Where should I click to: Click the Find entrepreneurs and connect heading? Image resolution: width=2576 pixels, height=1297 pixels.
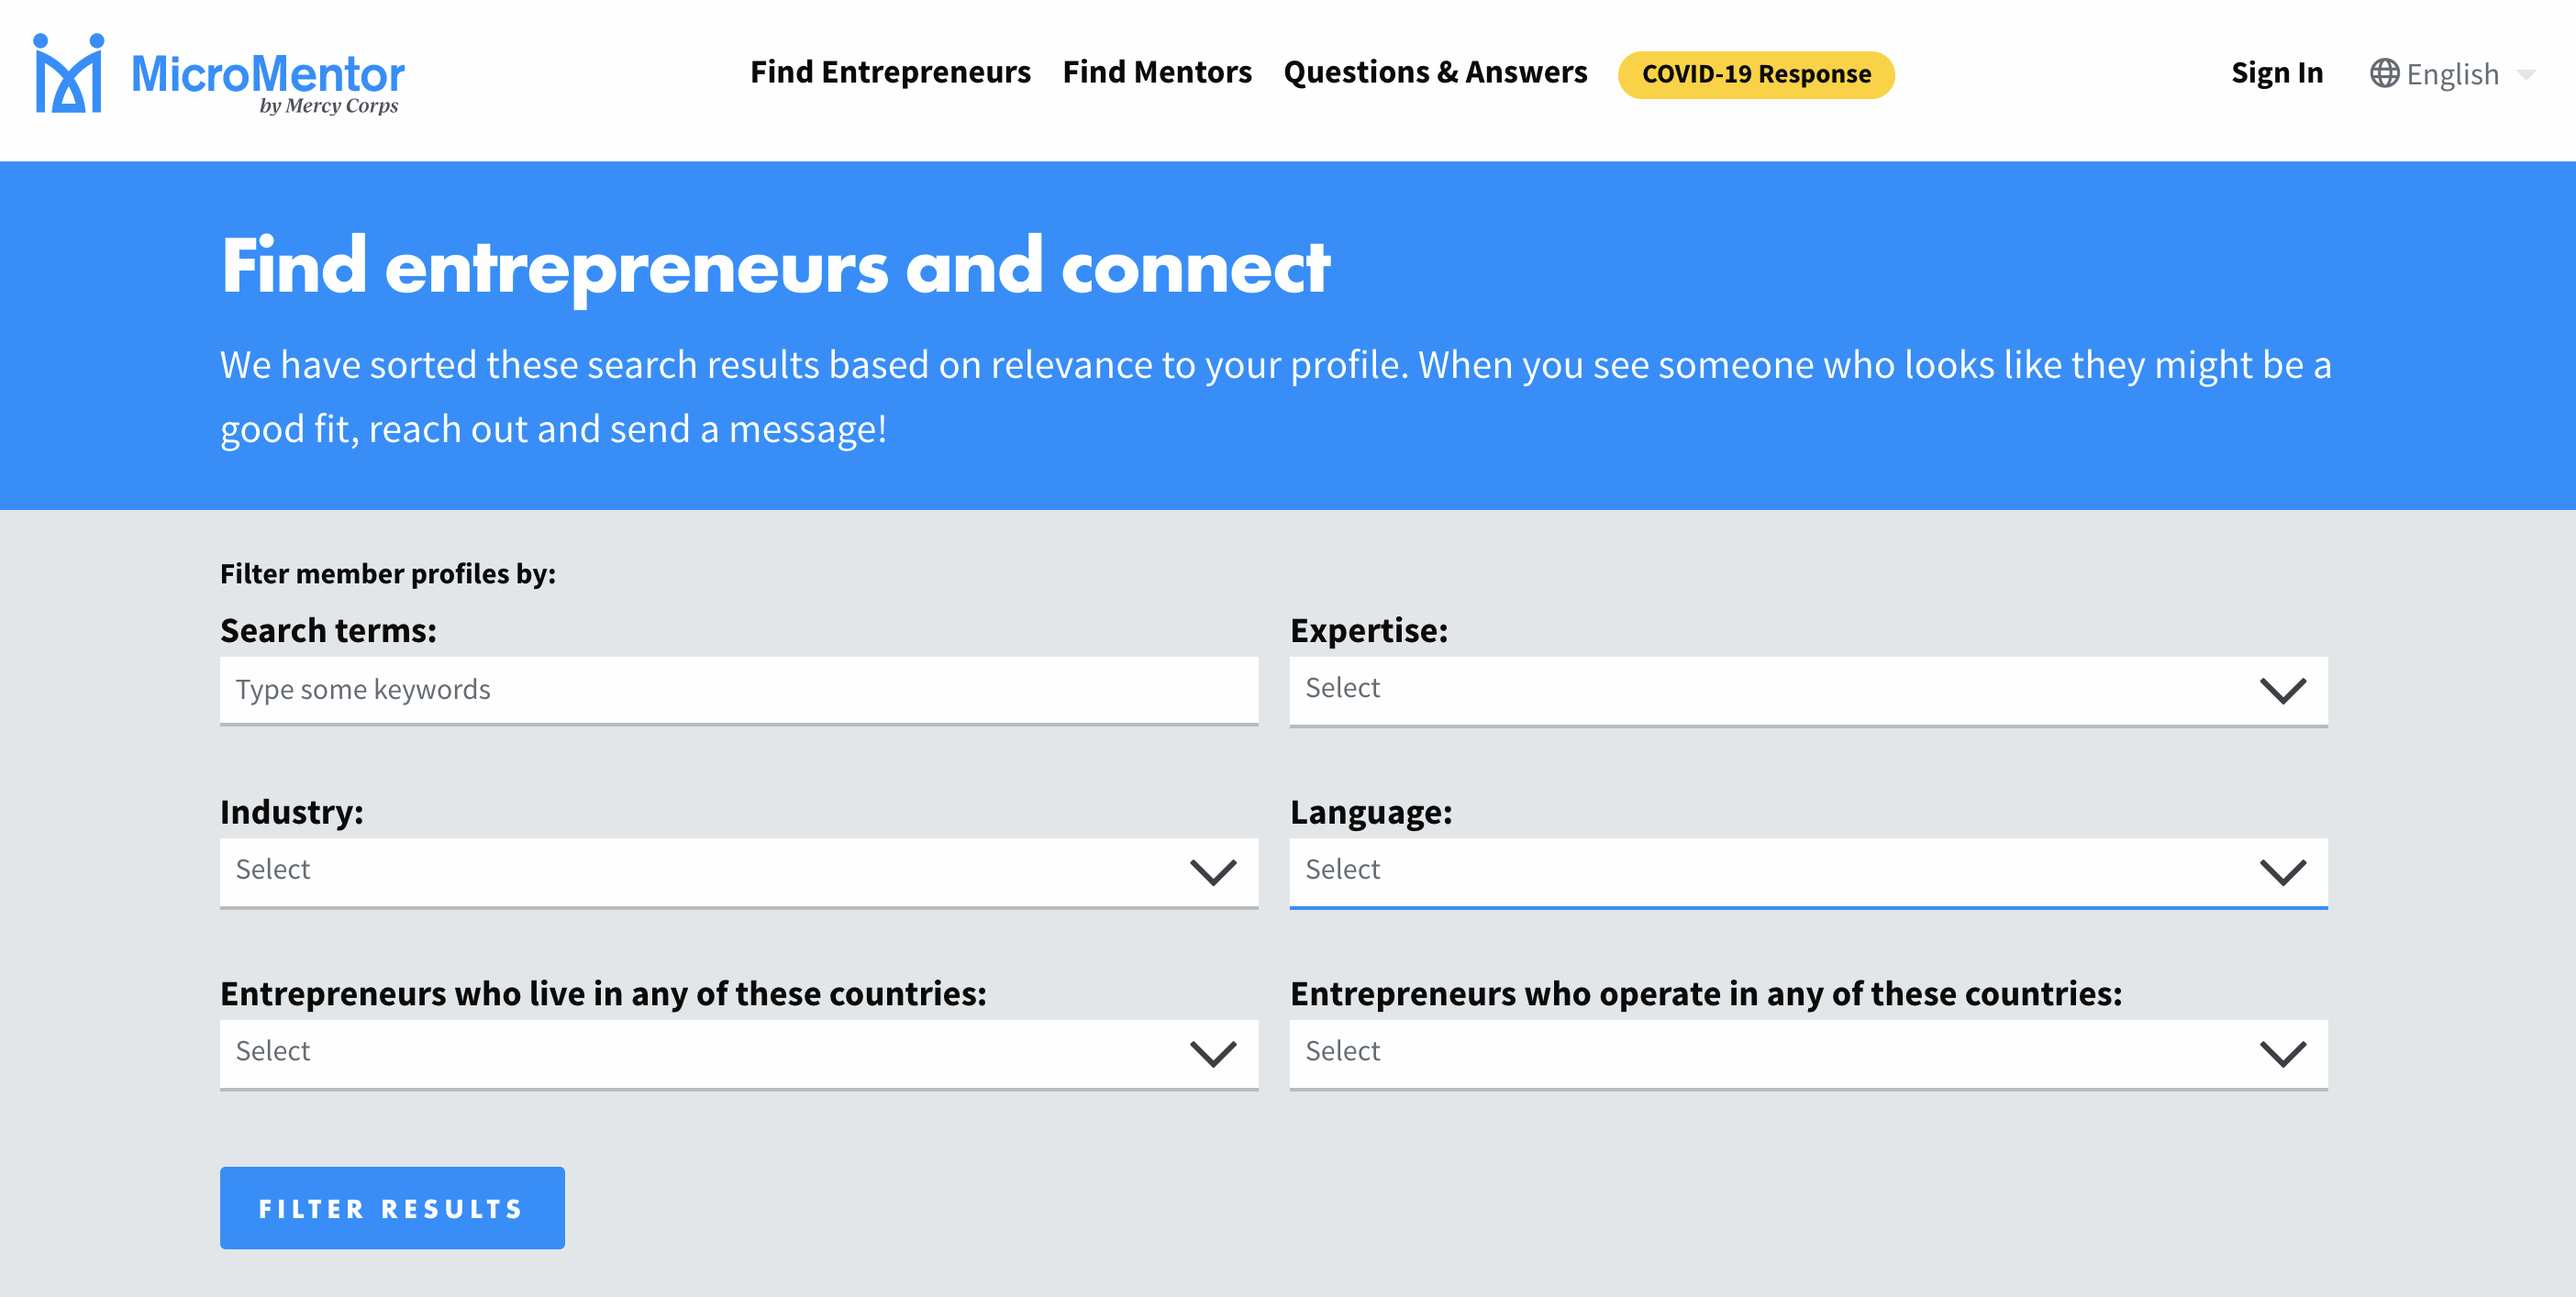[x=777, y=266]
